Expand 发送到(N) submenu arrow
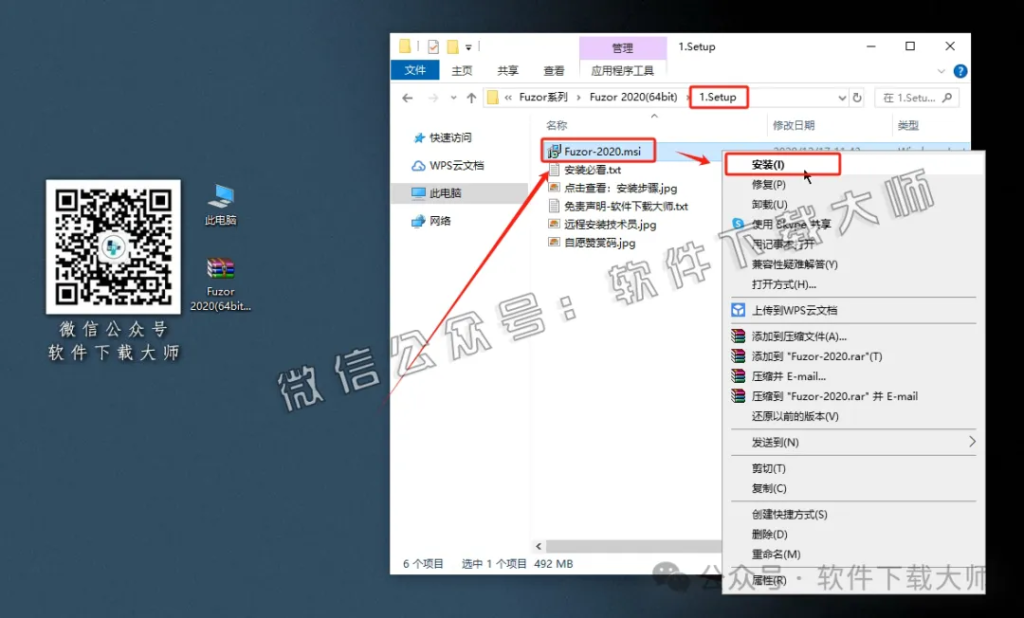The height and width of the screenshot is (618, 1024). click(972, 442)
